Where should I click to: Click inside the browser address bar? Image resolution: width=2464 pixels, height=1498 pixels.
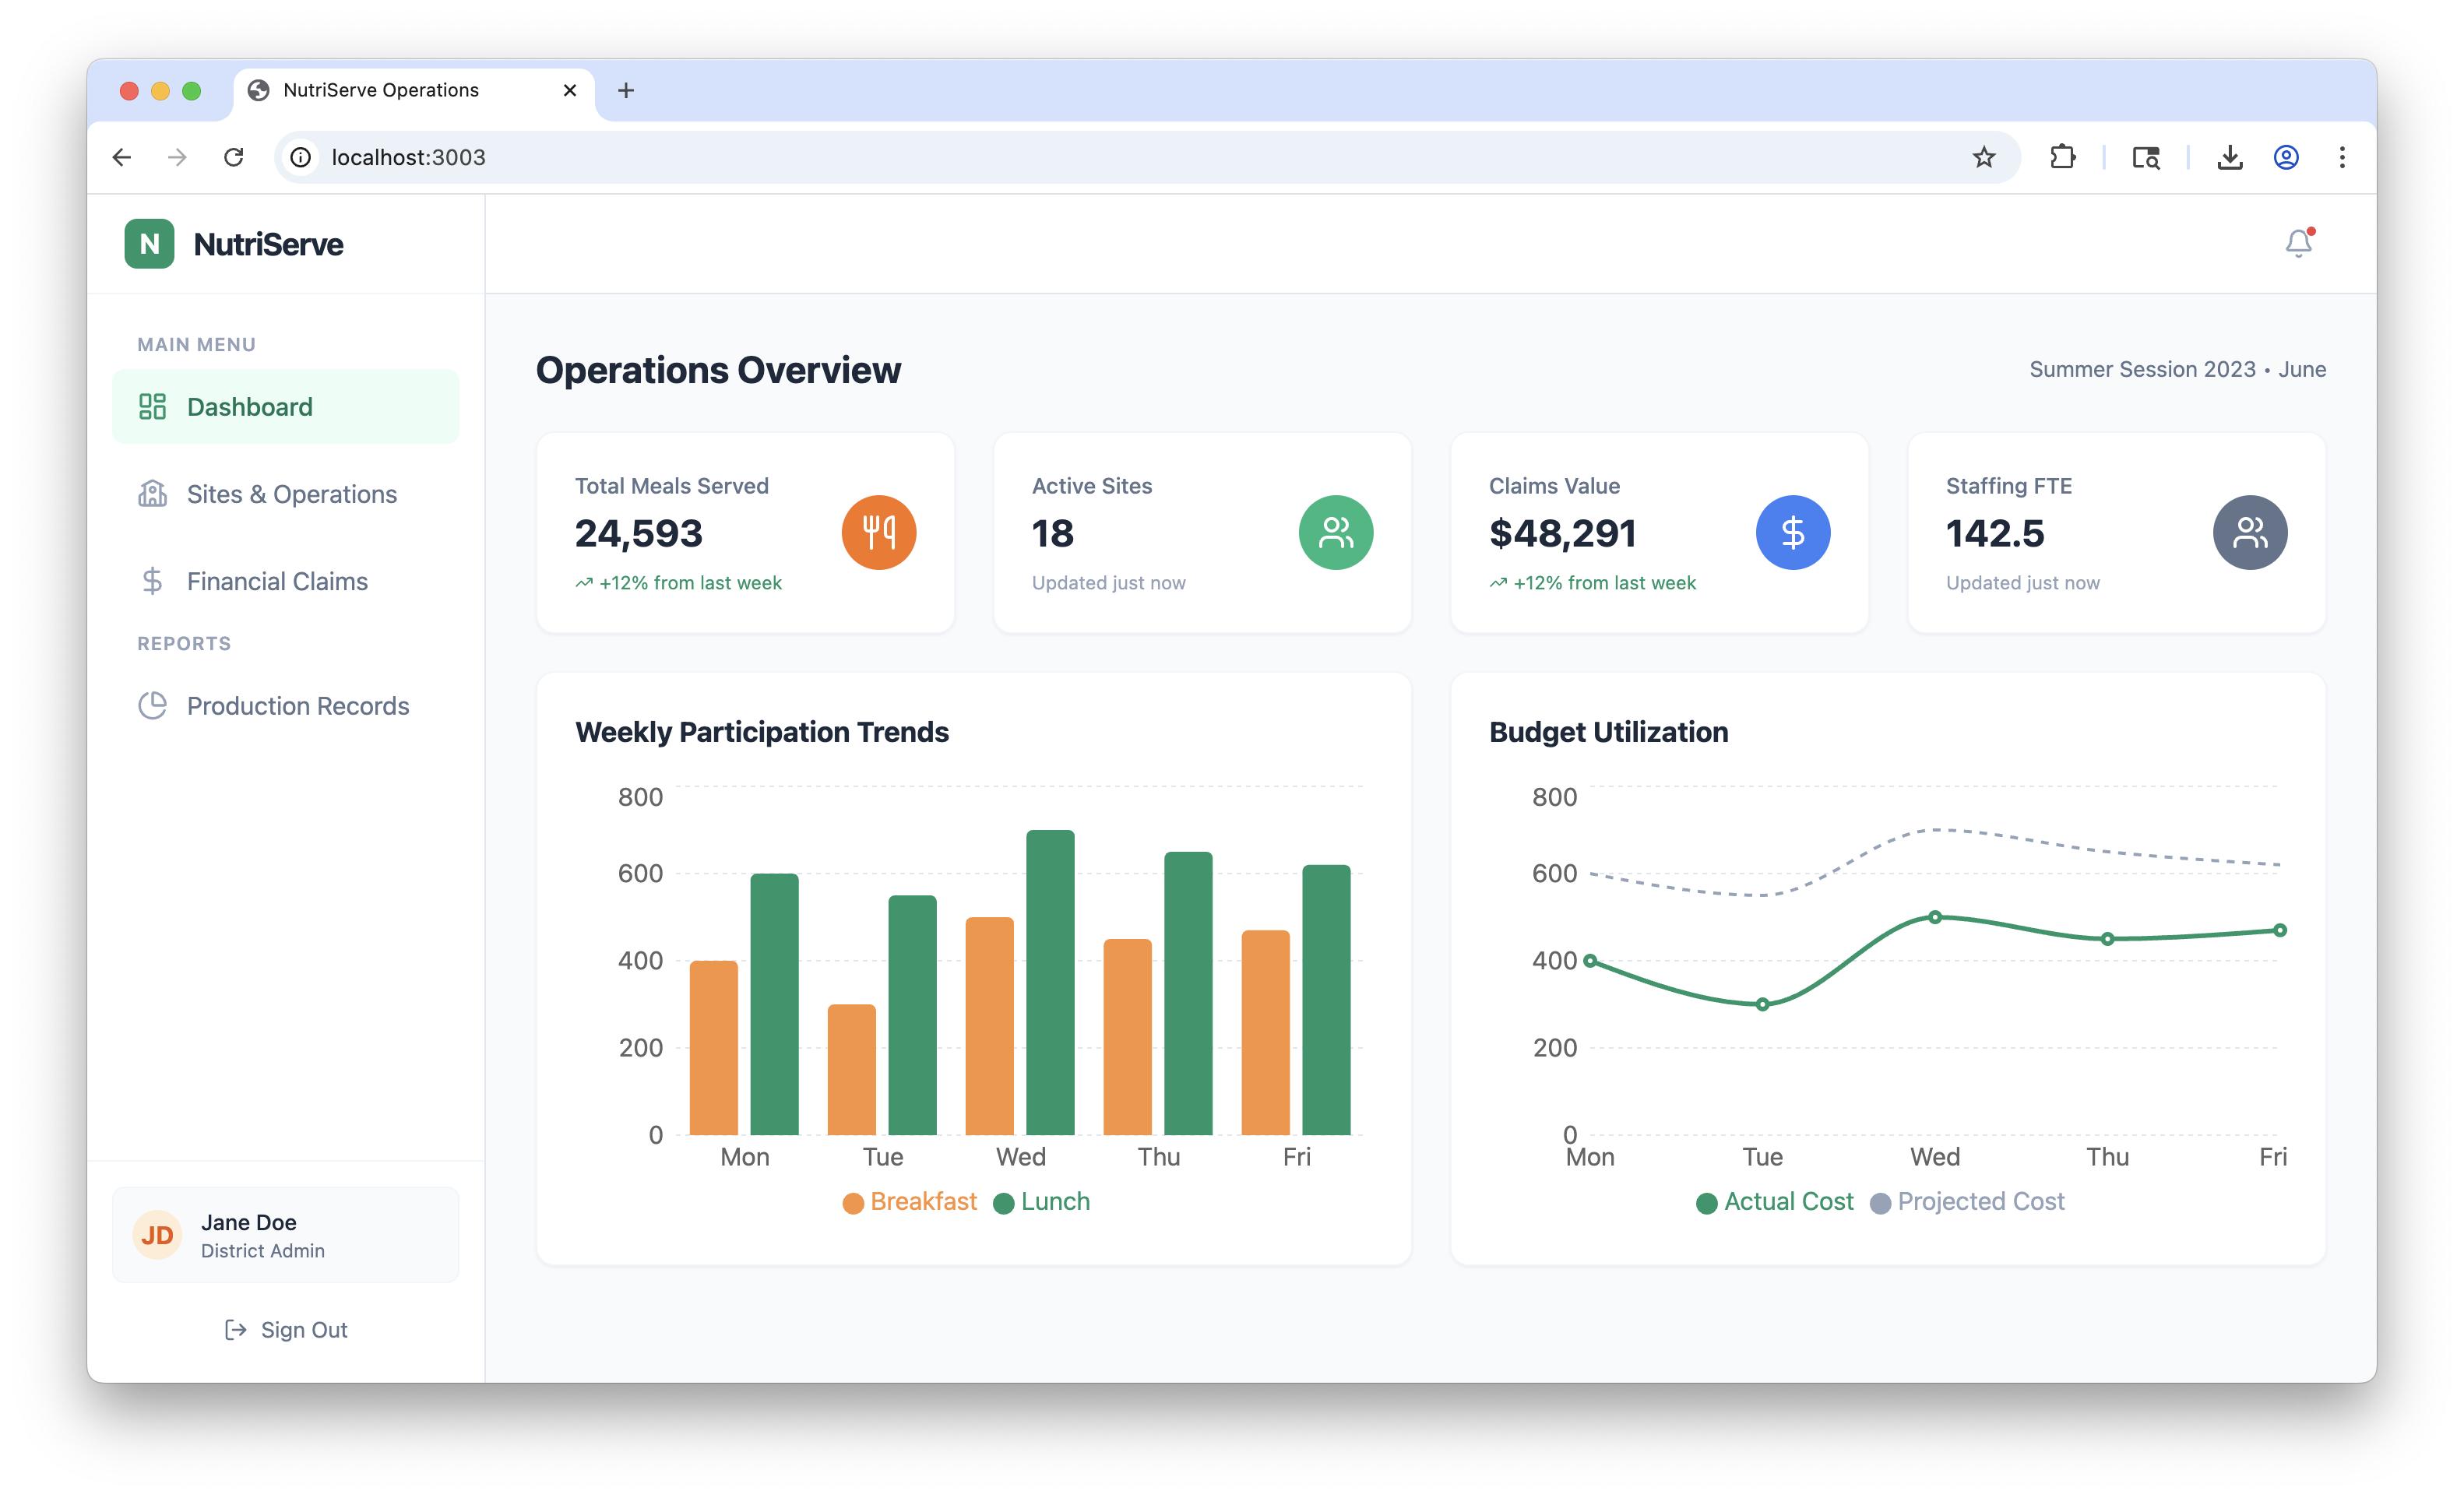[700, 157]
